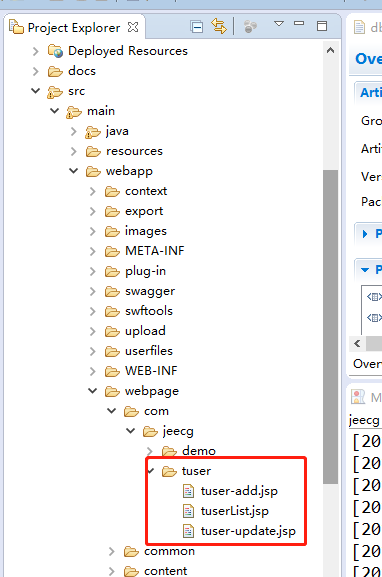The image size is (382, 577).
Task: Expand the swagger folder
Action: (x=93, y=291)
